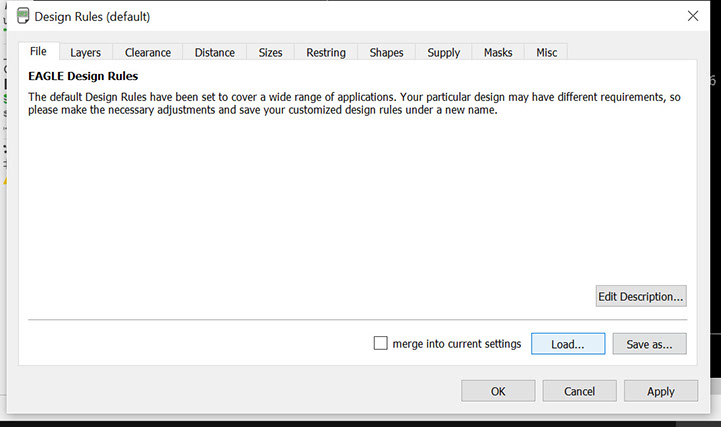Confirm with the OK button
Screen dimensions: 721x427
point(498,391)
